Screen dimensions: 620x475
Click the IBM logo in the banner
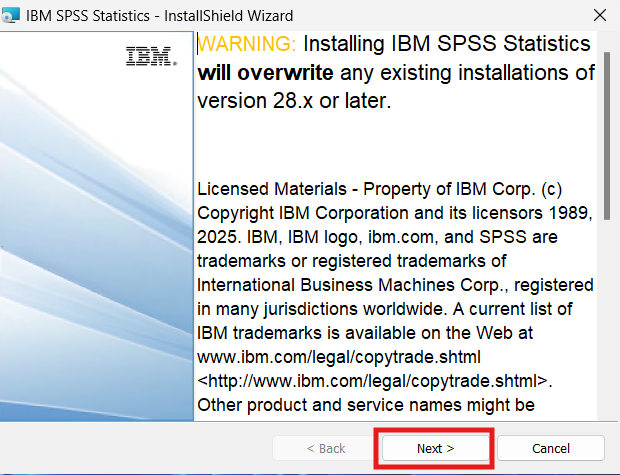tap(151, 56)
